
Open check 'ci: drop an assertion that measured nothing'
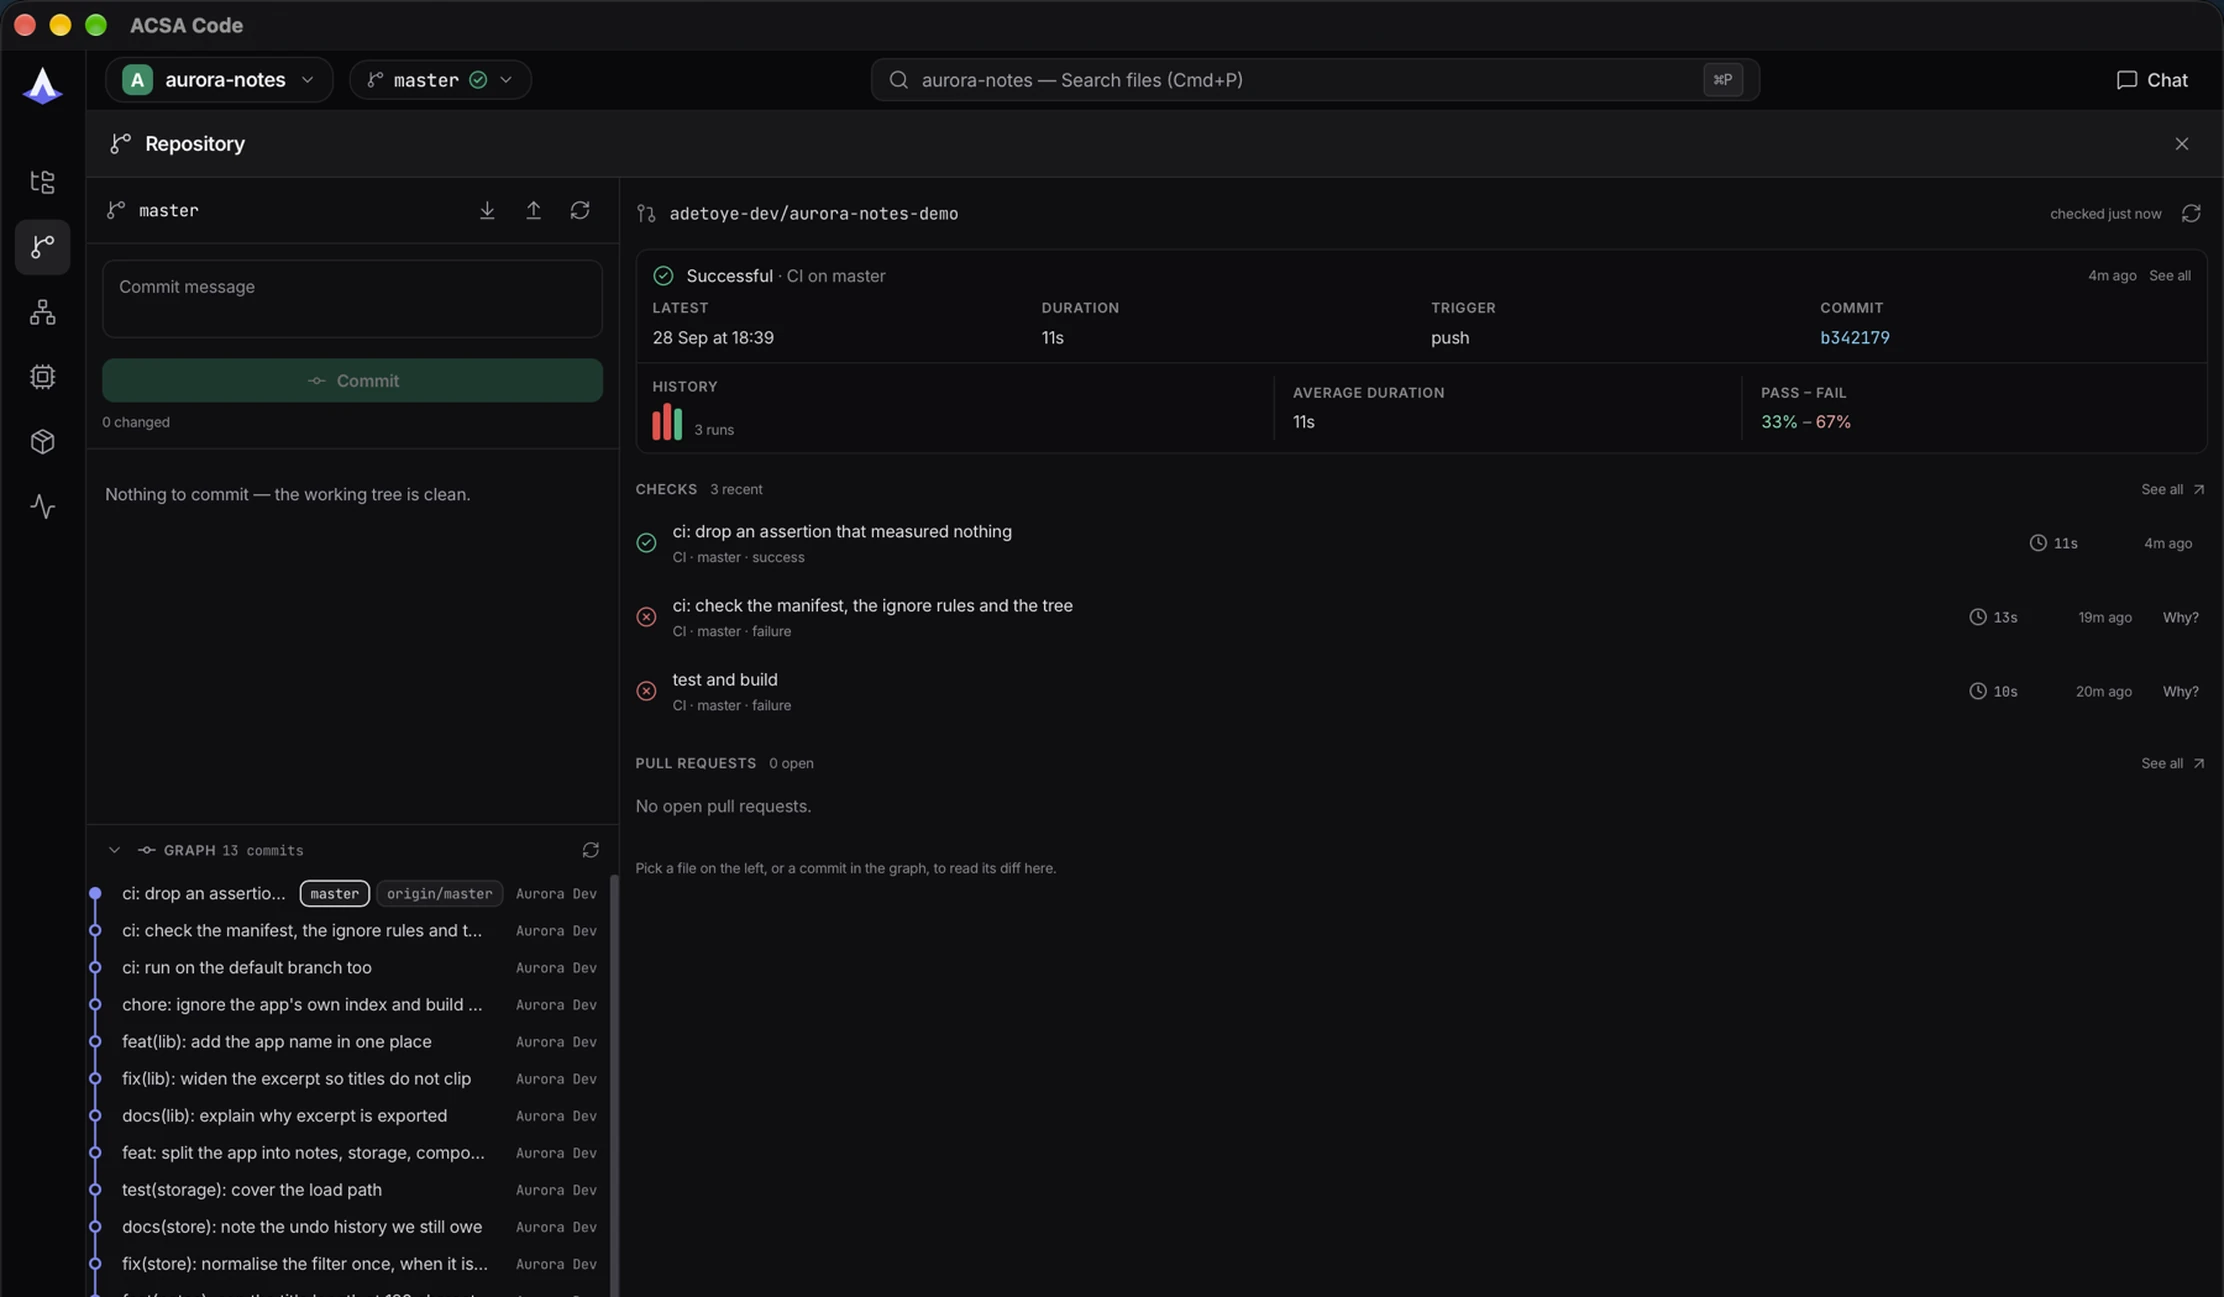(x=1420, y=543)
